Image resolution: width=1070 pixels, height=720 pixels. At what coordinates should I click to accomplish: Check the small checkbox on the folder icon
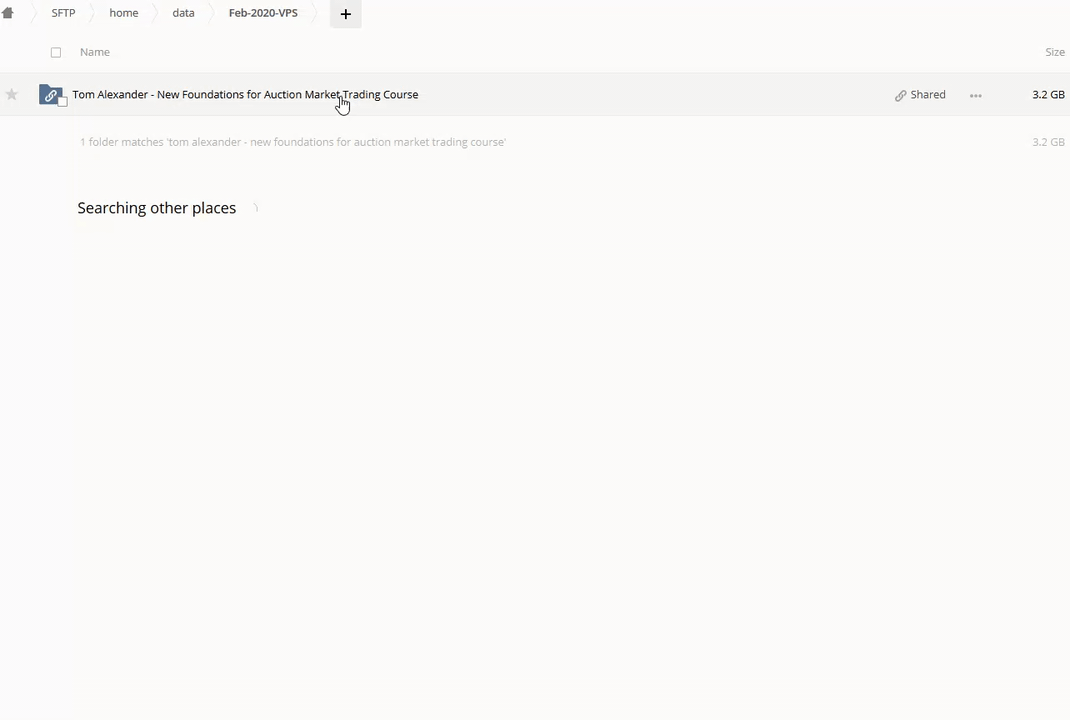click(62, 102)
